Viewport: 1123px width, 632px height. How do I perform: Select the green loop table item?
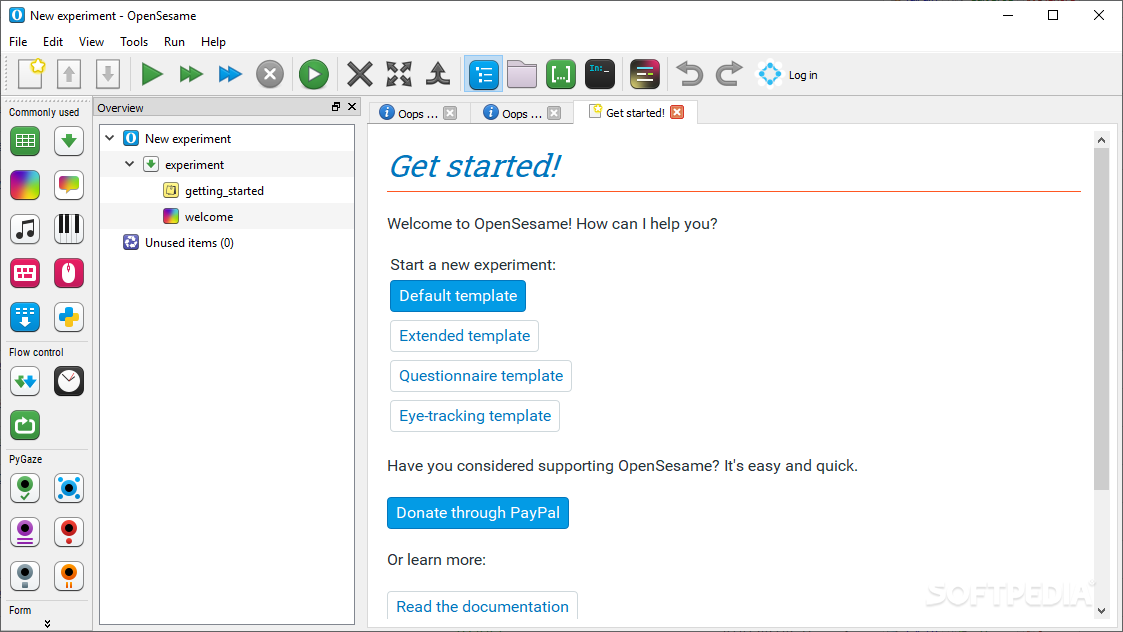(x=25, y=140)
